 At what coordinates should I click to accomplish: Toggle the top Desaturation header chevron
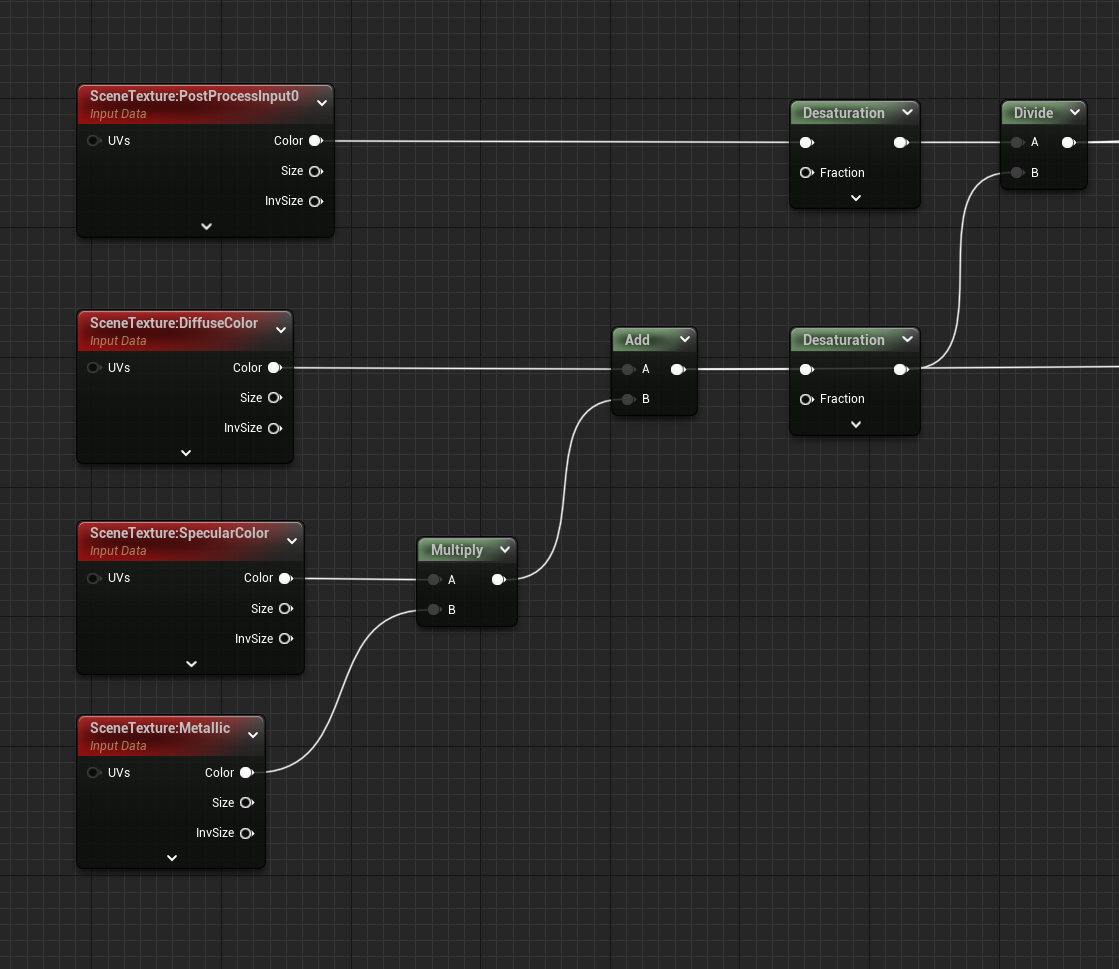tap(907, 112)
